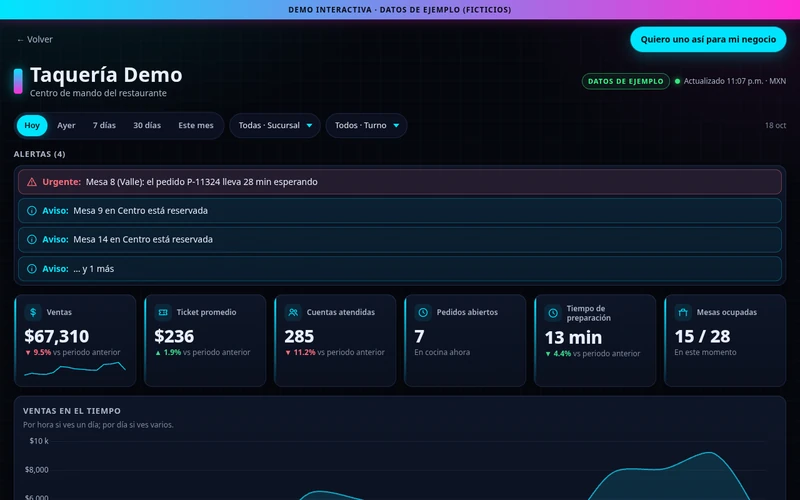This screenshot has height=500, width=800.
Task: Switch period filter to 7 días
Action: pyautogui.click(x=104, y=126)
